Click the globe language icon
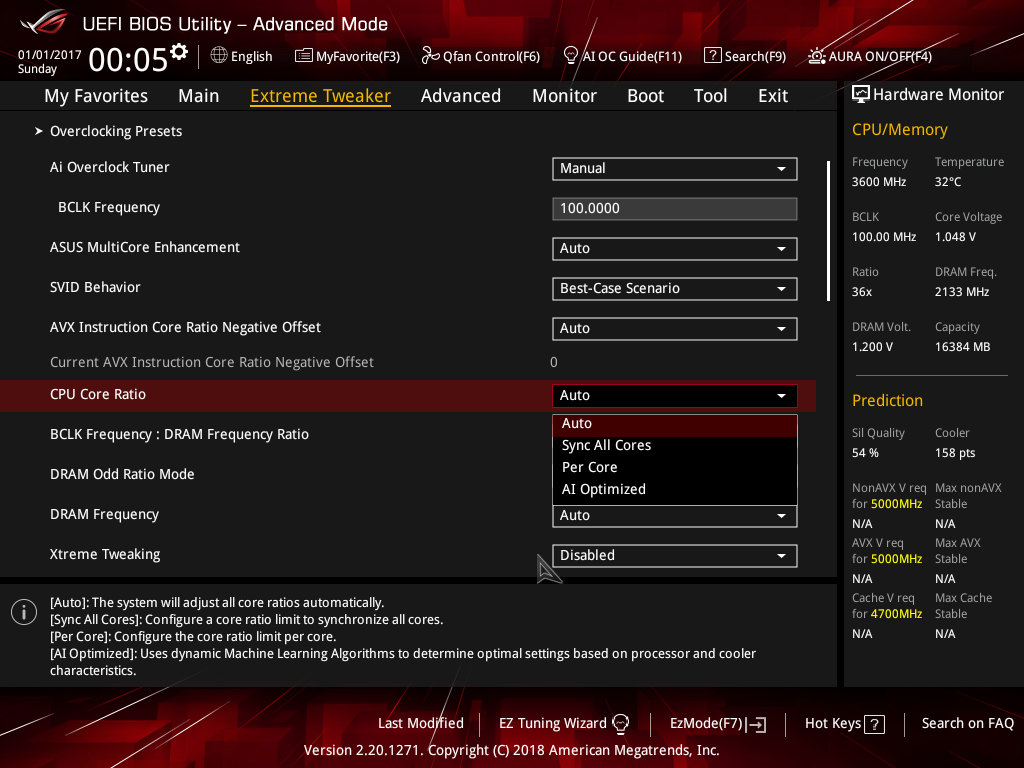The width and height of the screenshot is (1024, 768). (219, 56)
